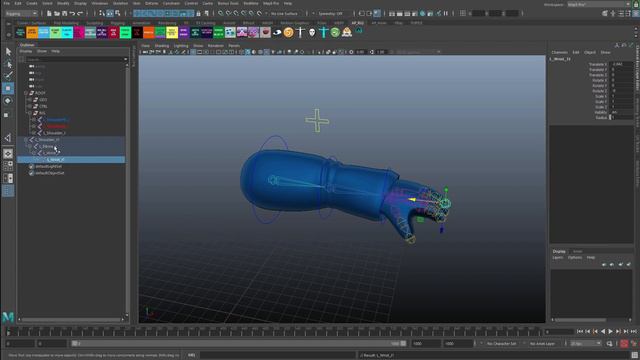Viewport: 640px width, 360px height.
Task: Open the Workspace dropdown
Action: (x=599, y=4)
